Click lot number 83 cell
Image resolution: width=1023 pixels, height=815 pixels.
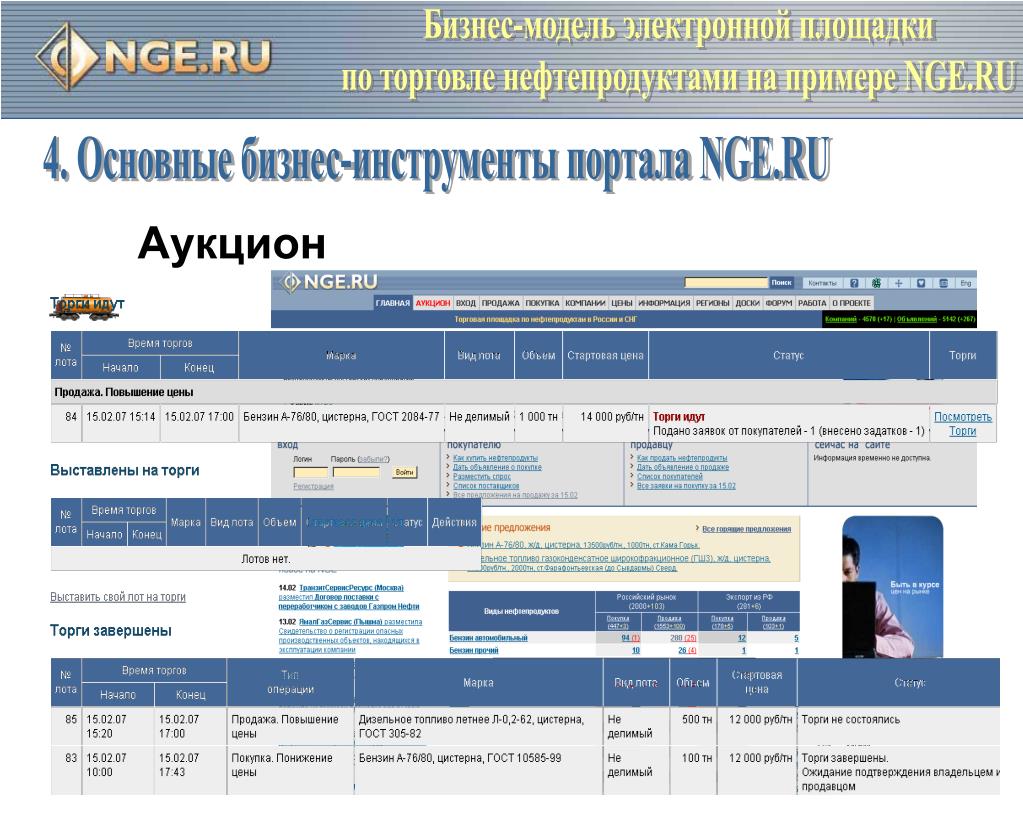pos(67,770)
